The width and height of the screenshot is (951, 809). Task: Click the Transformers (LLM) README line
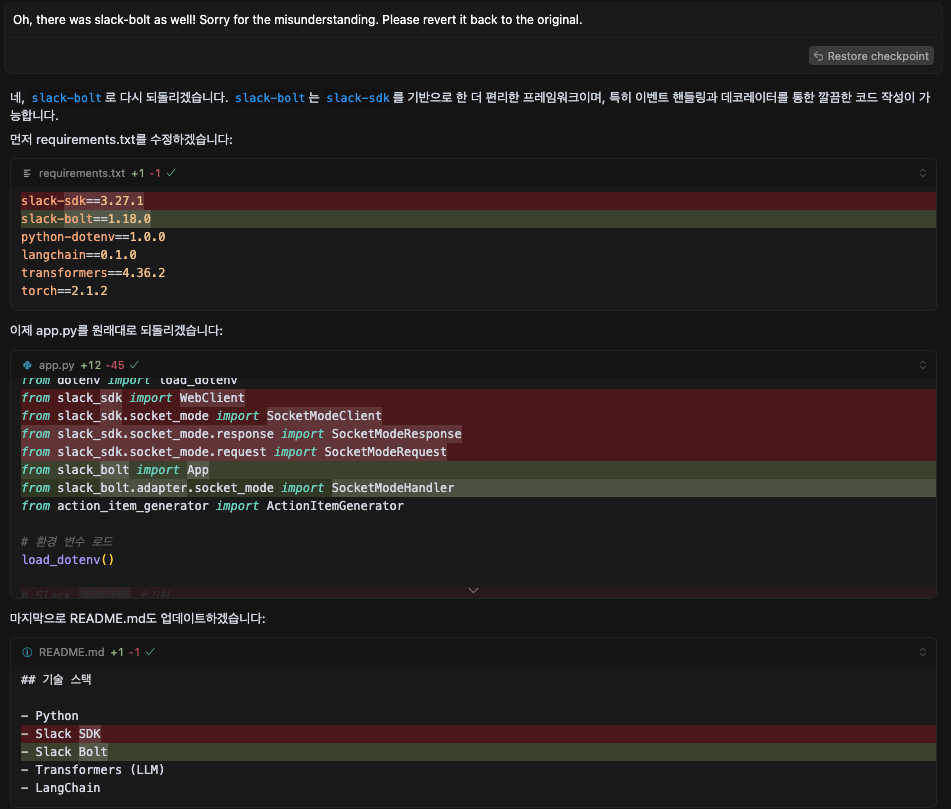(x=93, y=770)
